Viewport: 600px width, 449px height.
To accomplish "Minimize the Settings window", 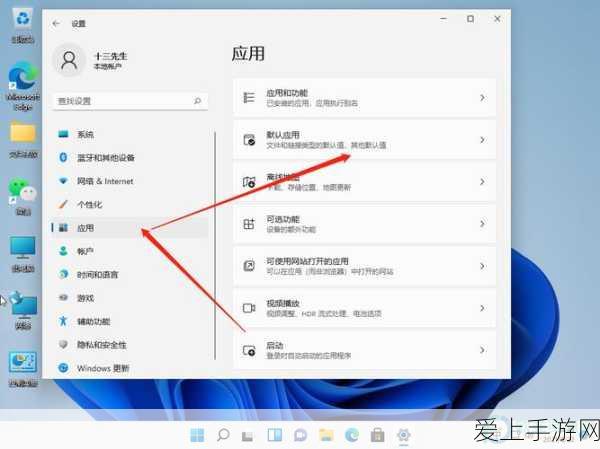I will [x=444, y=19].
